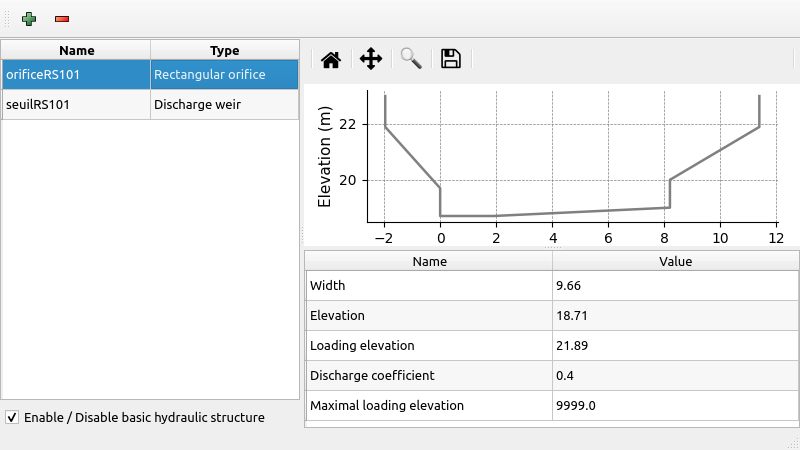Edit the Elevation value 18.71
This screenshot has width=800, height=450.
point(675,315)
